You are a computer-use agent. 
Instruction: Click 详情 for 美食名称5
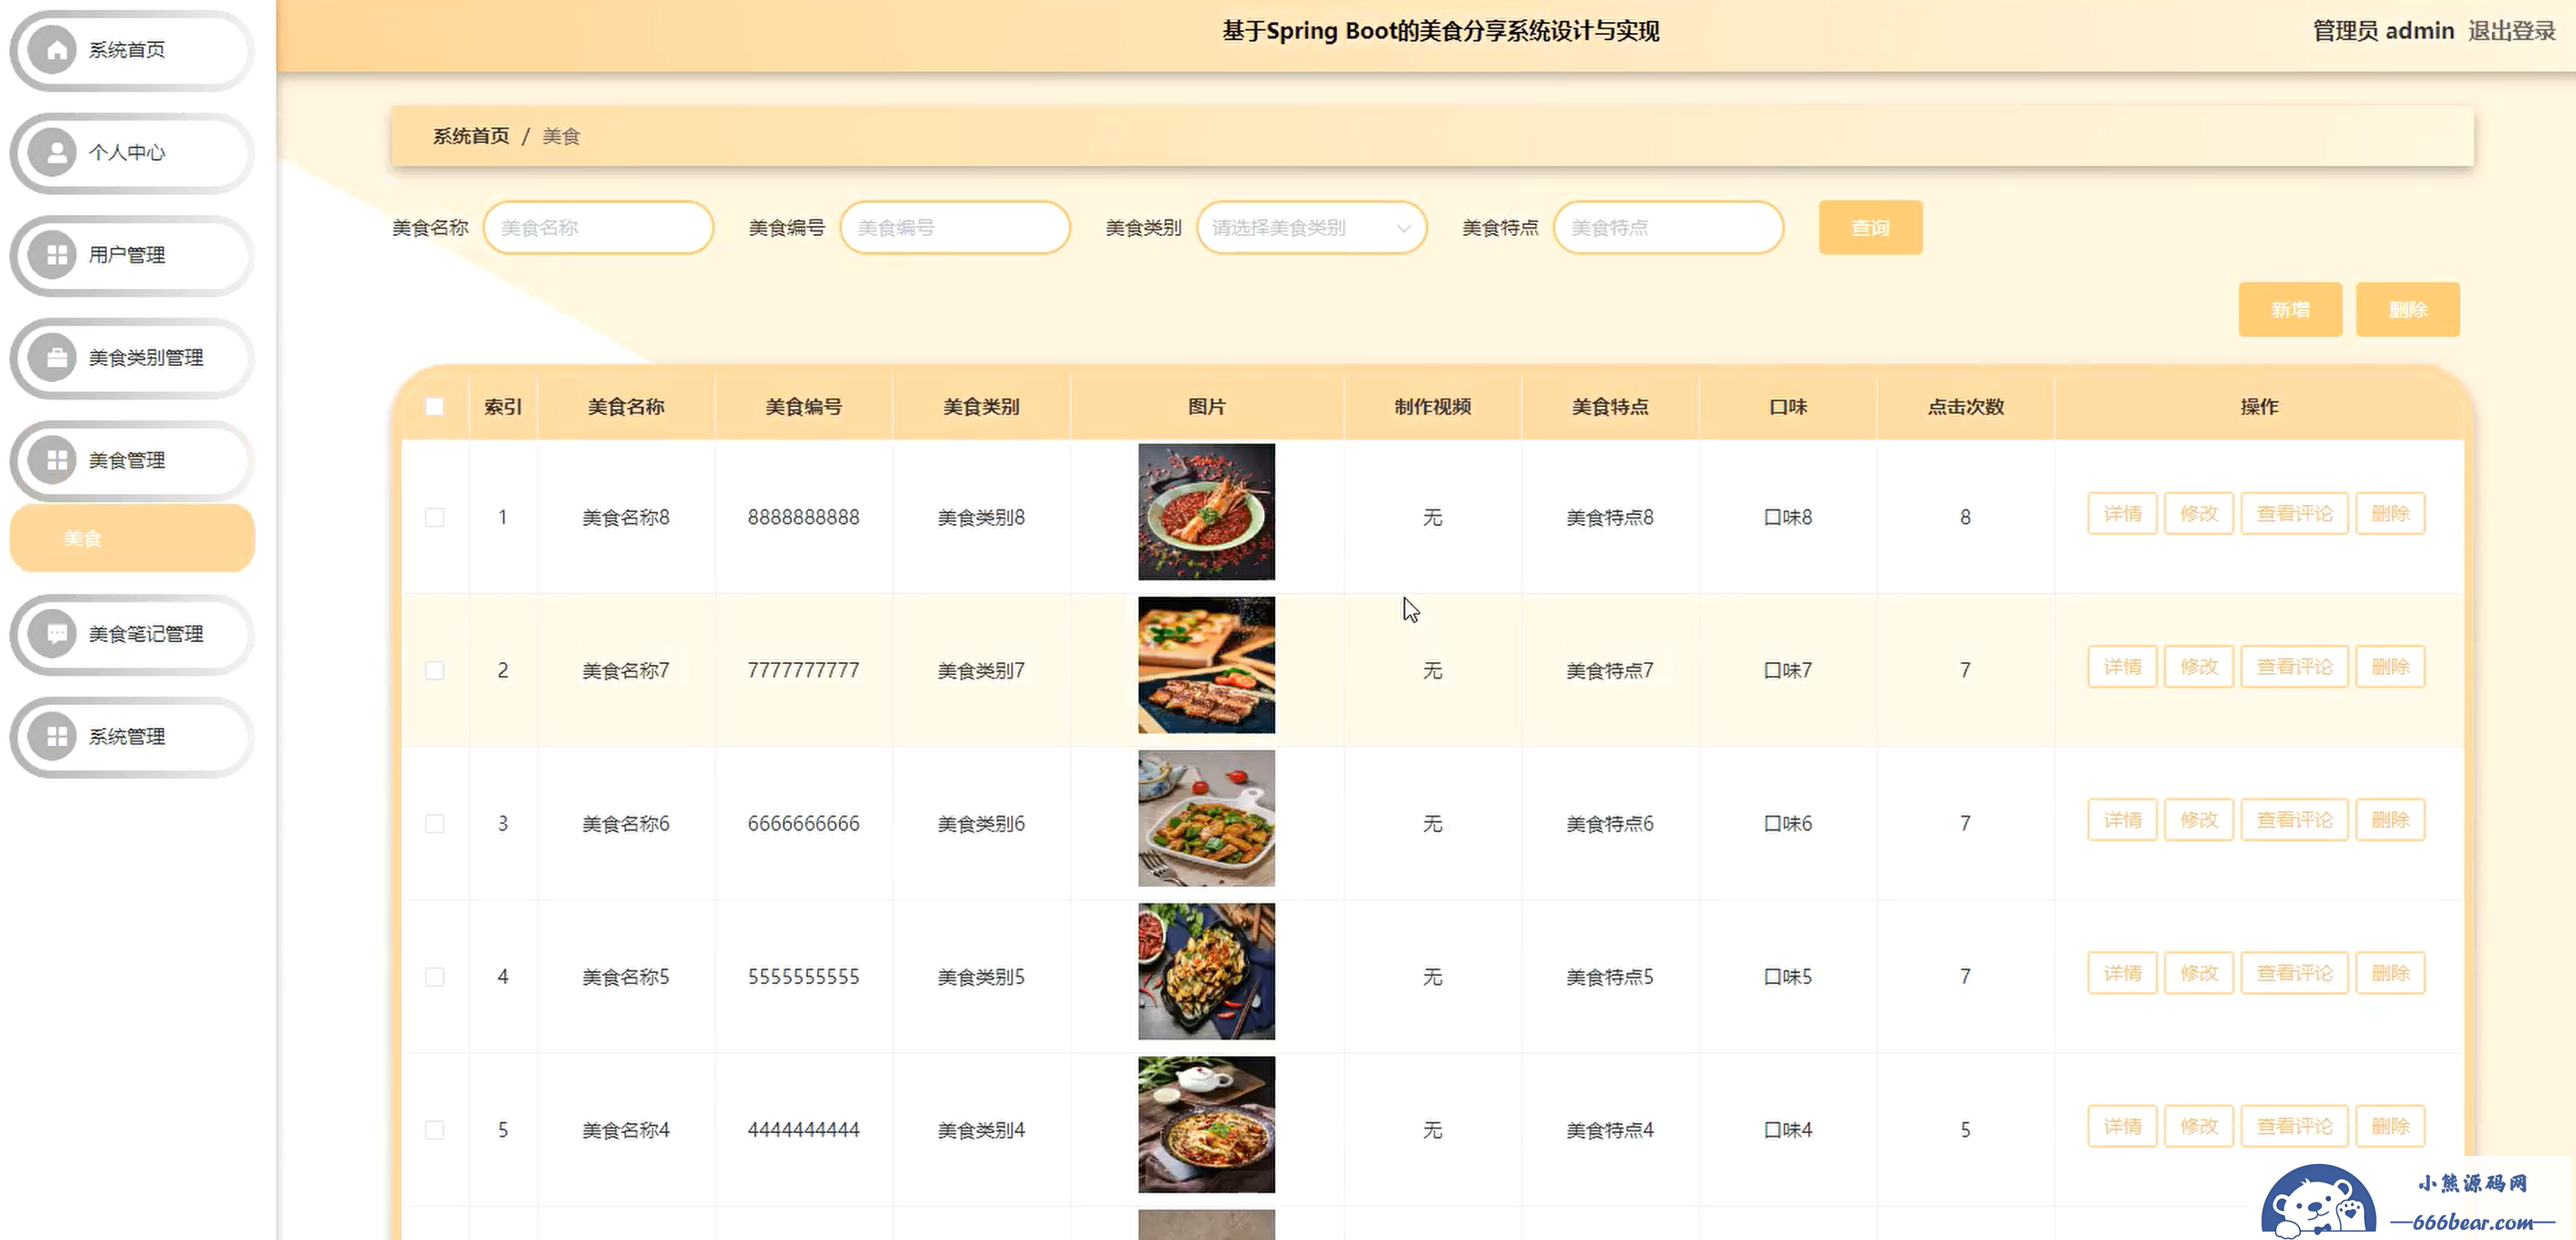[x=2122, y=973]
